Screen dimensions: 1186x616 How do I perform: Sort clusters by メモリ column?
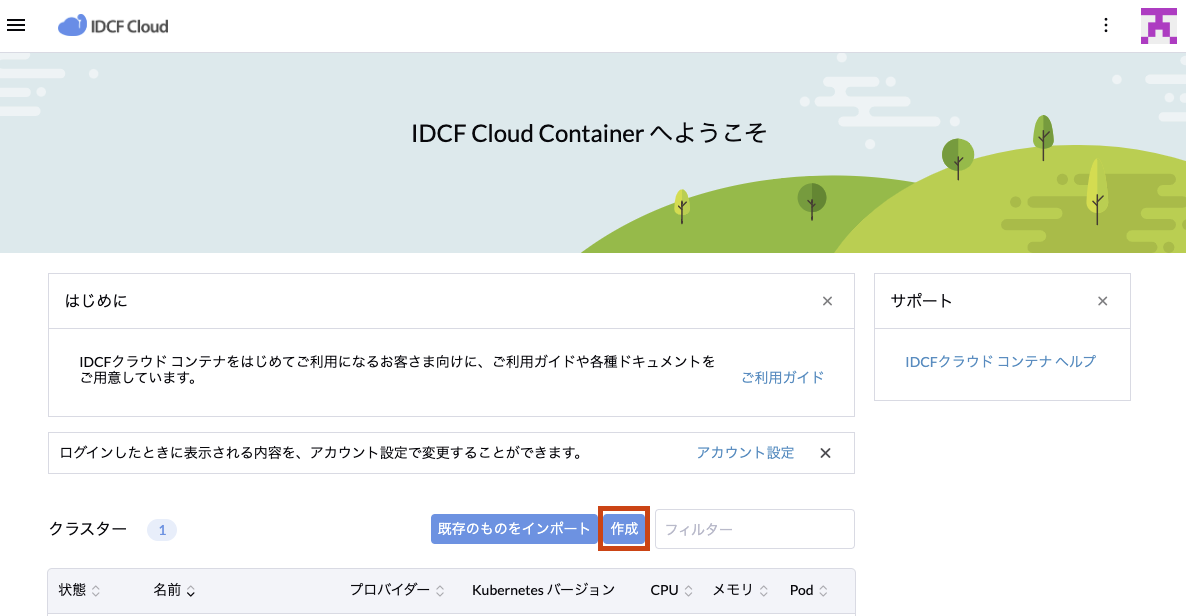(x=740, y=590)
